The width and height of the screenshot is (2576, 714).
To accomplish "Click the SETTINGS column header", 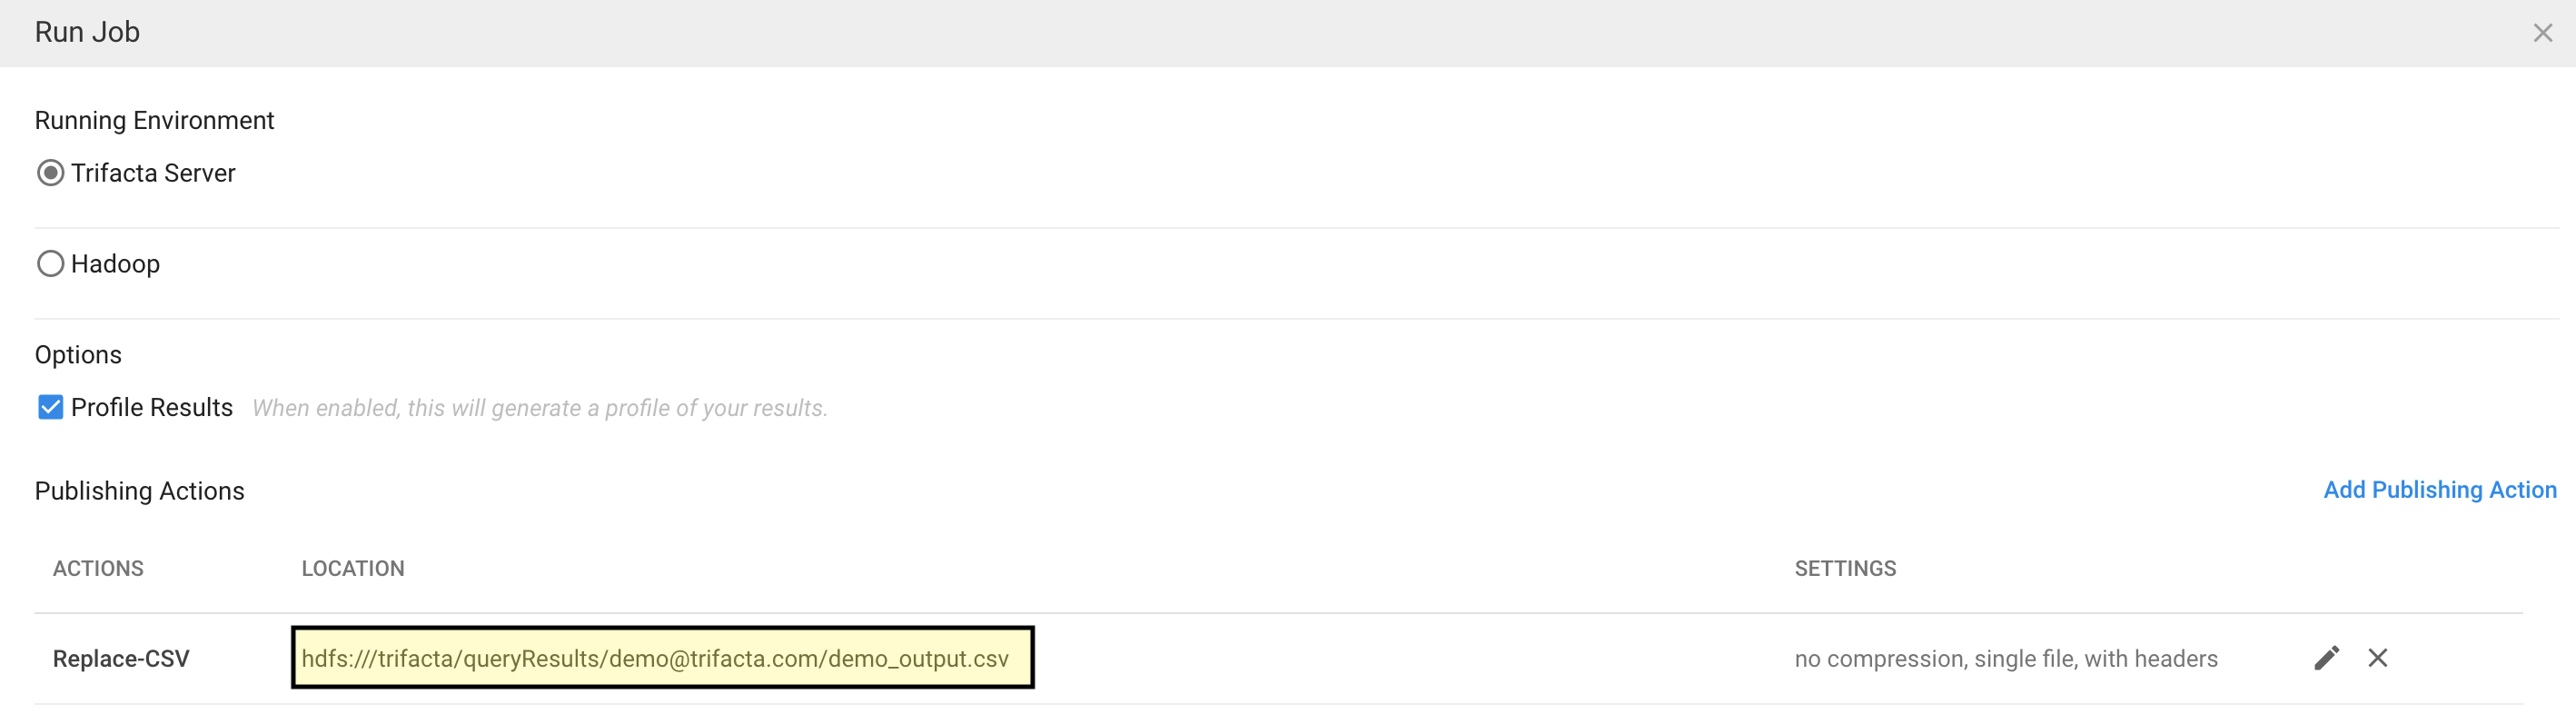I will (x=1845, y=569).
